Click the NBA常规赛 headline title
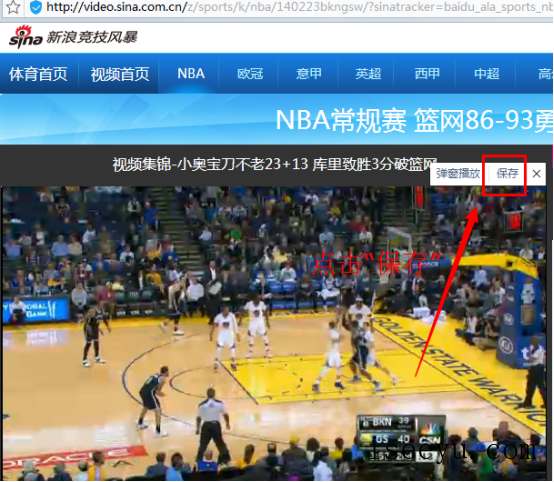 pos(414,120)
